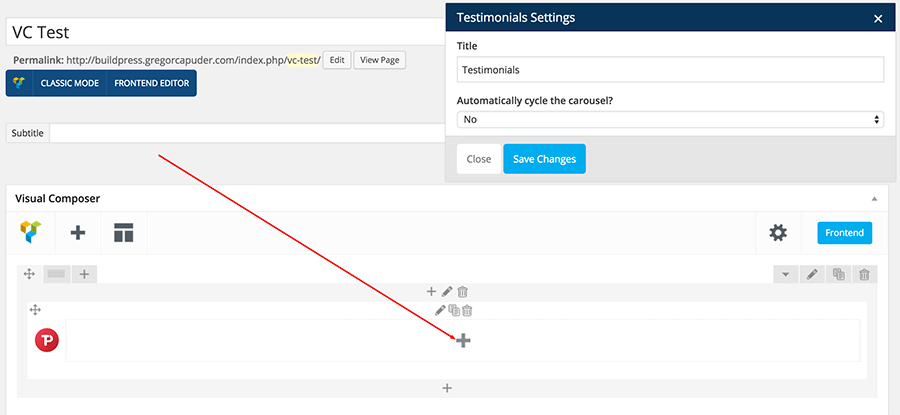The width and height of the screenshot is (900, 415).
Task: Open the templates layout icon in the composer toolbar
Action: tap(123, 233)
